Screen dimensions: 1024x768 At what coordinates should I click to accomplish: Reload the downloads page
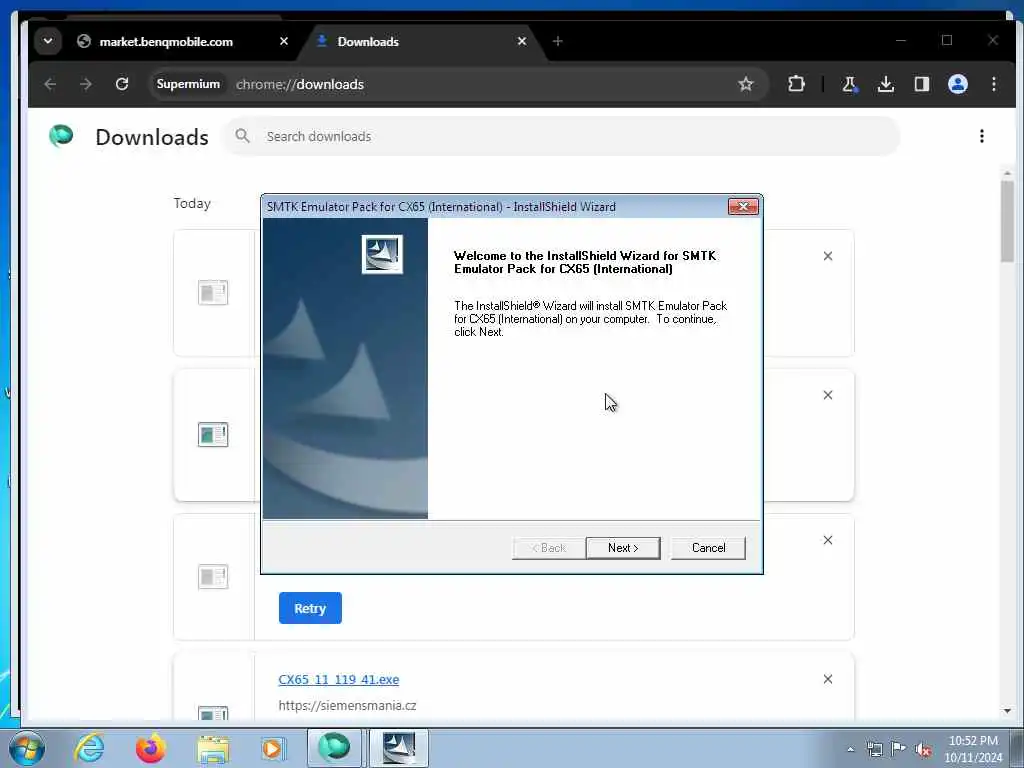coord(121,84)
